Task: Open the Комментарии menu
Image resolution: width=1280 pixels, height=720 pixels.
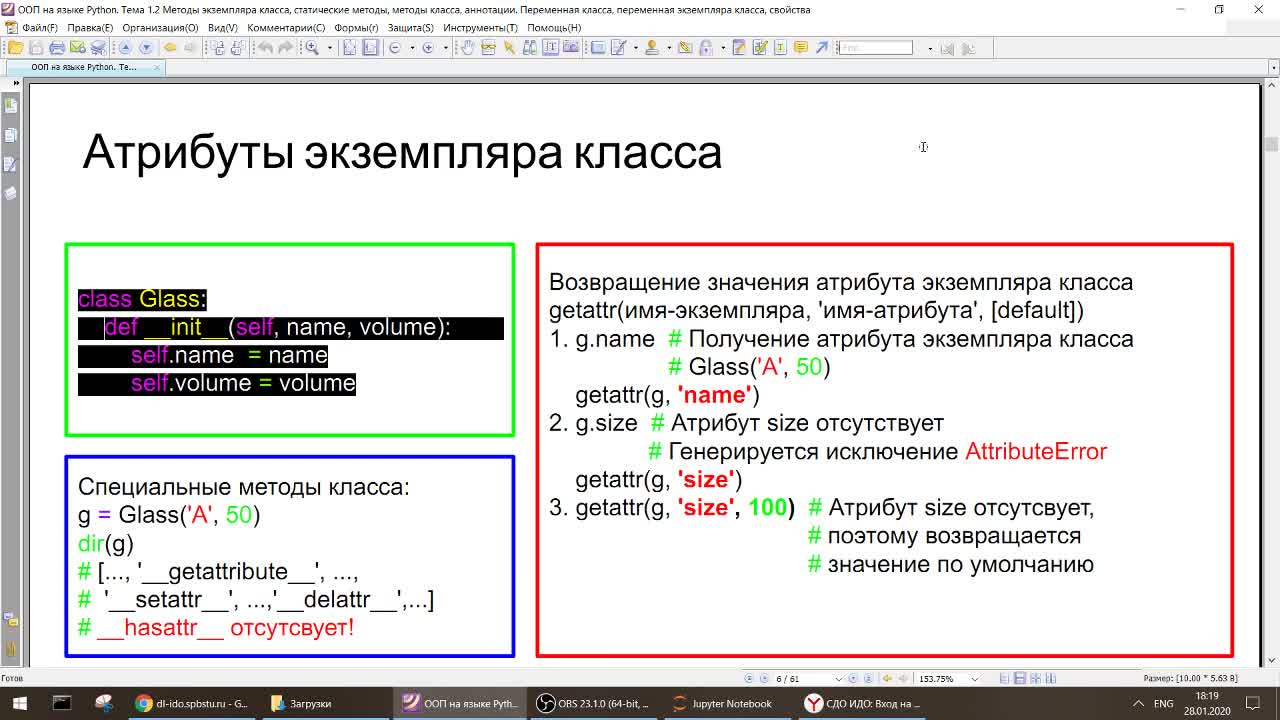Action: point(286,28)
